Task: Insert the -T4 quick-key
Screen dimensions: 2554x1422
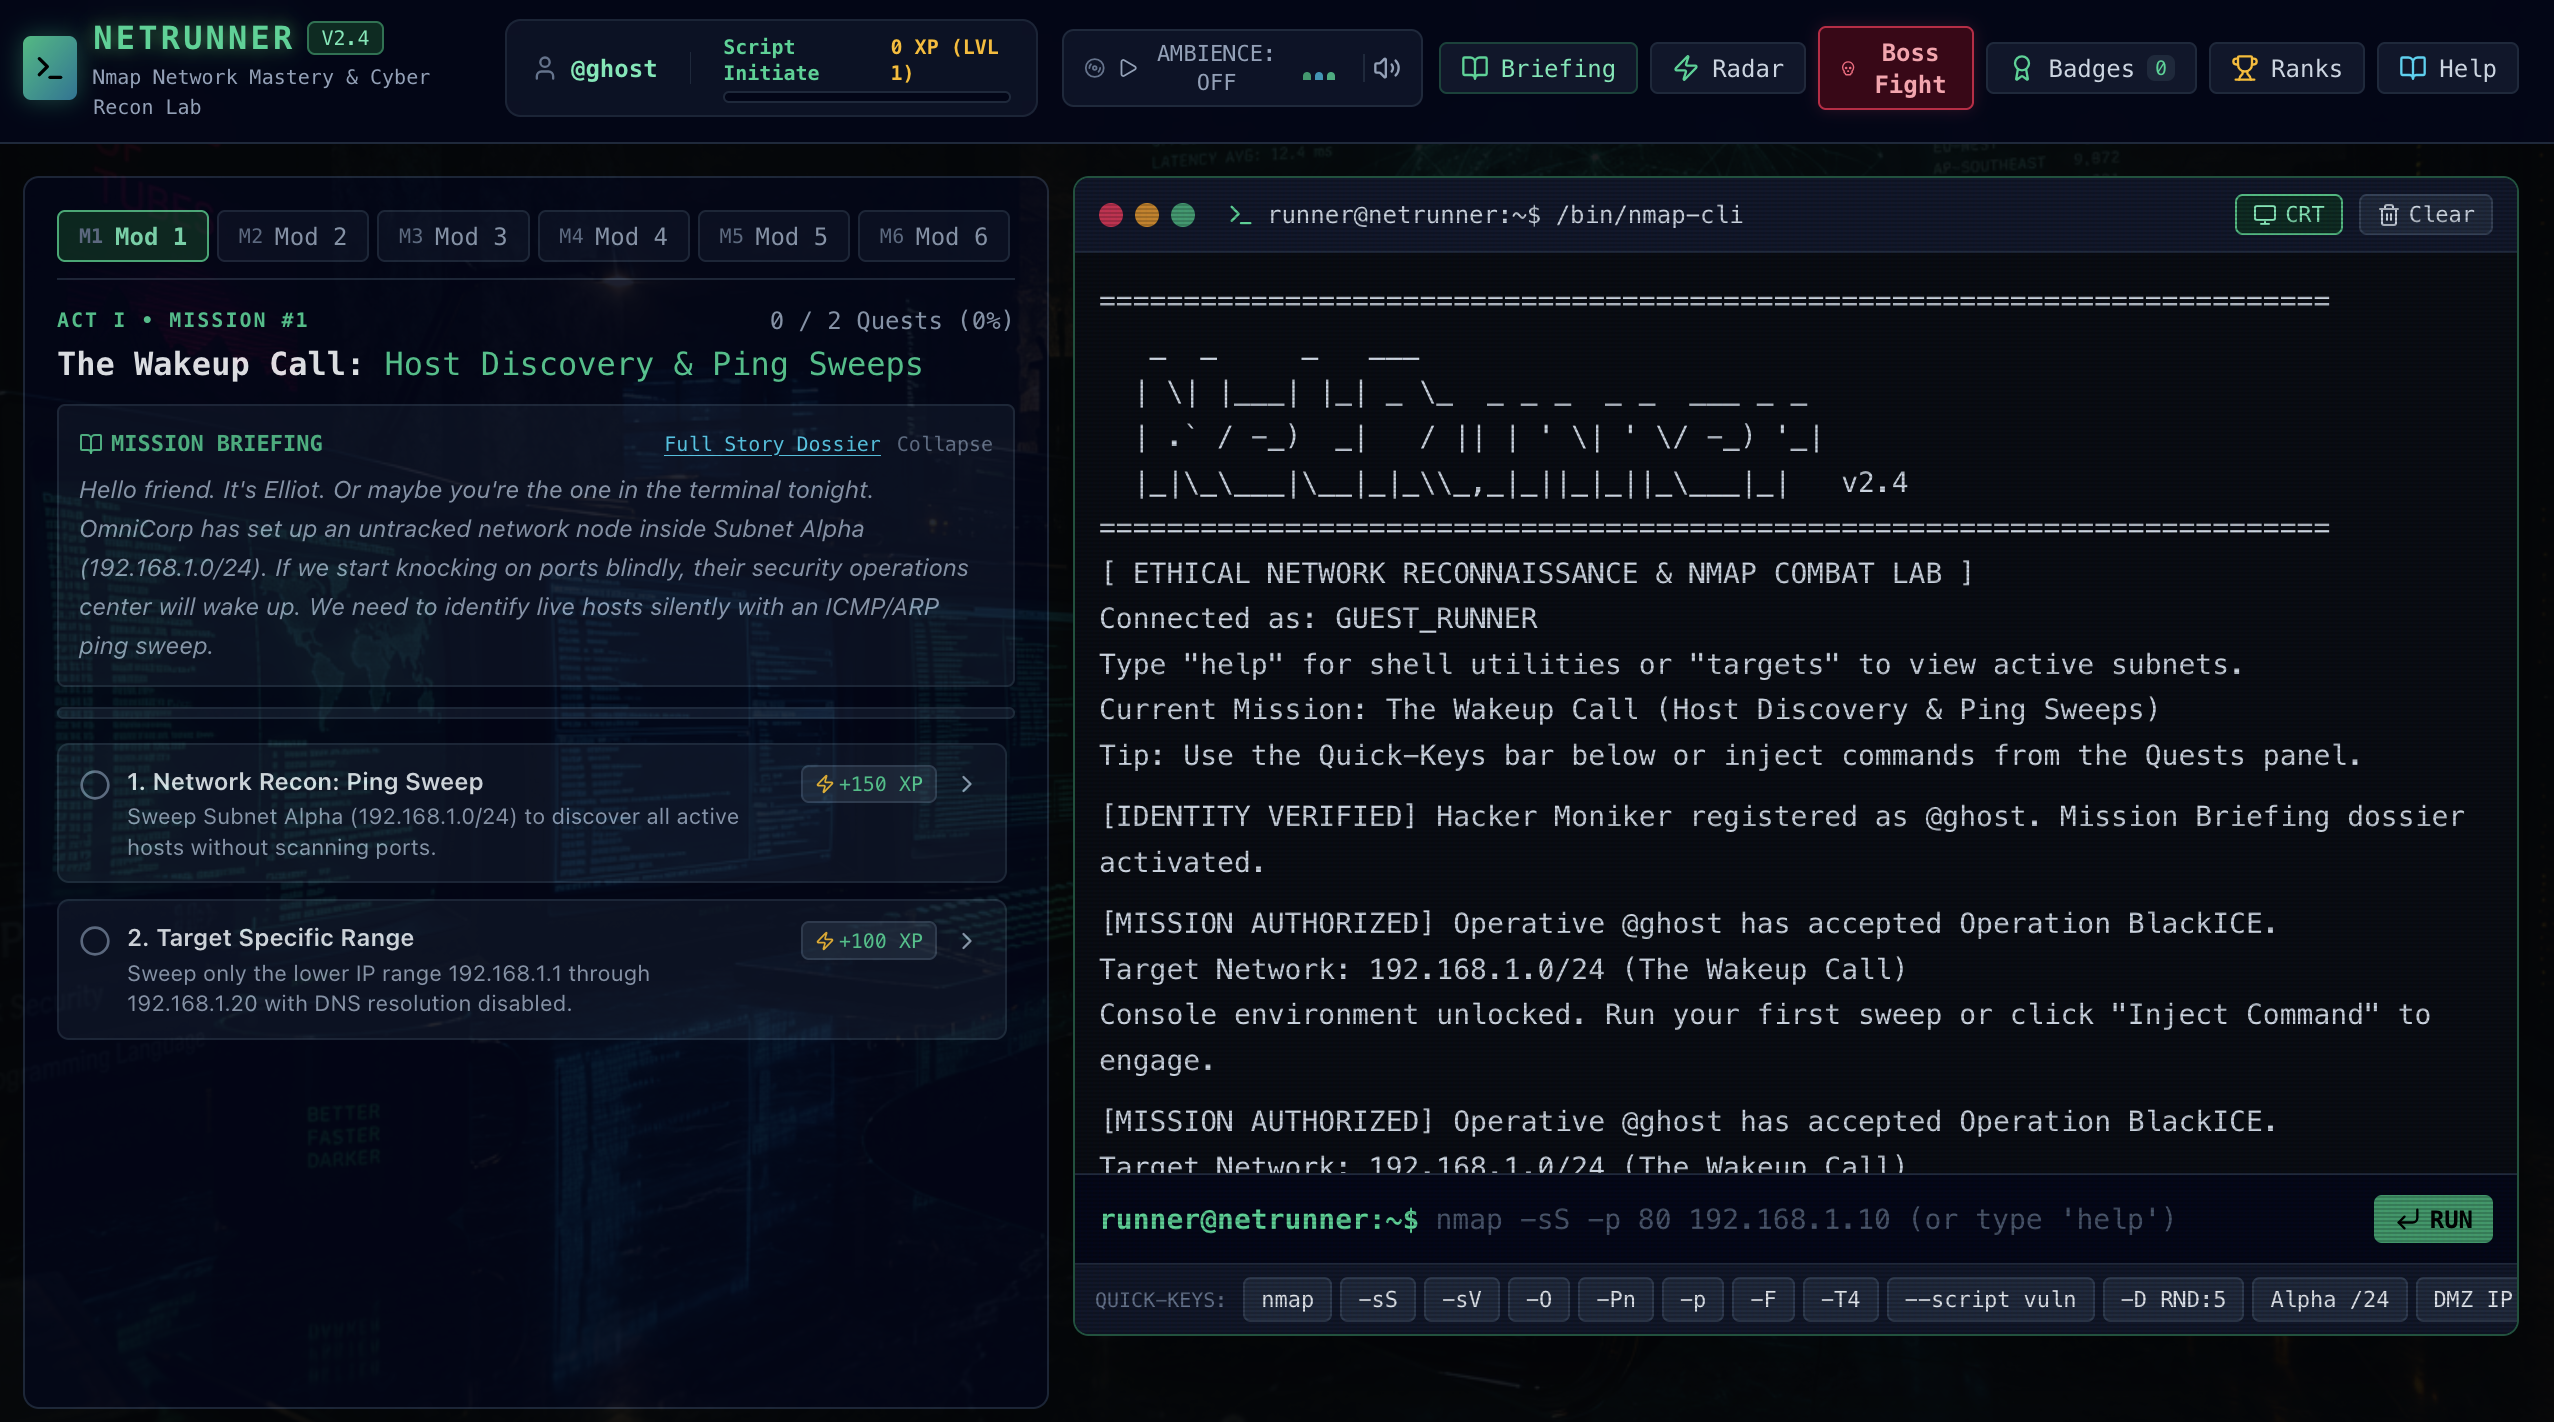Action: click(1840, 1299)
